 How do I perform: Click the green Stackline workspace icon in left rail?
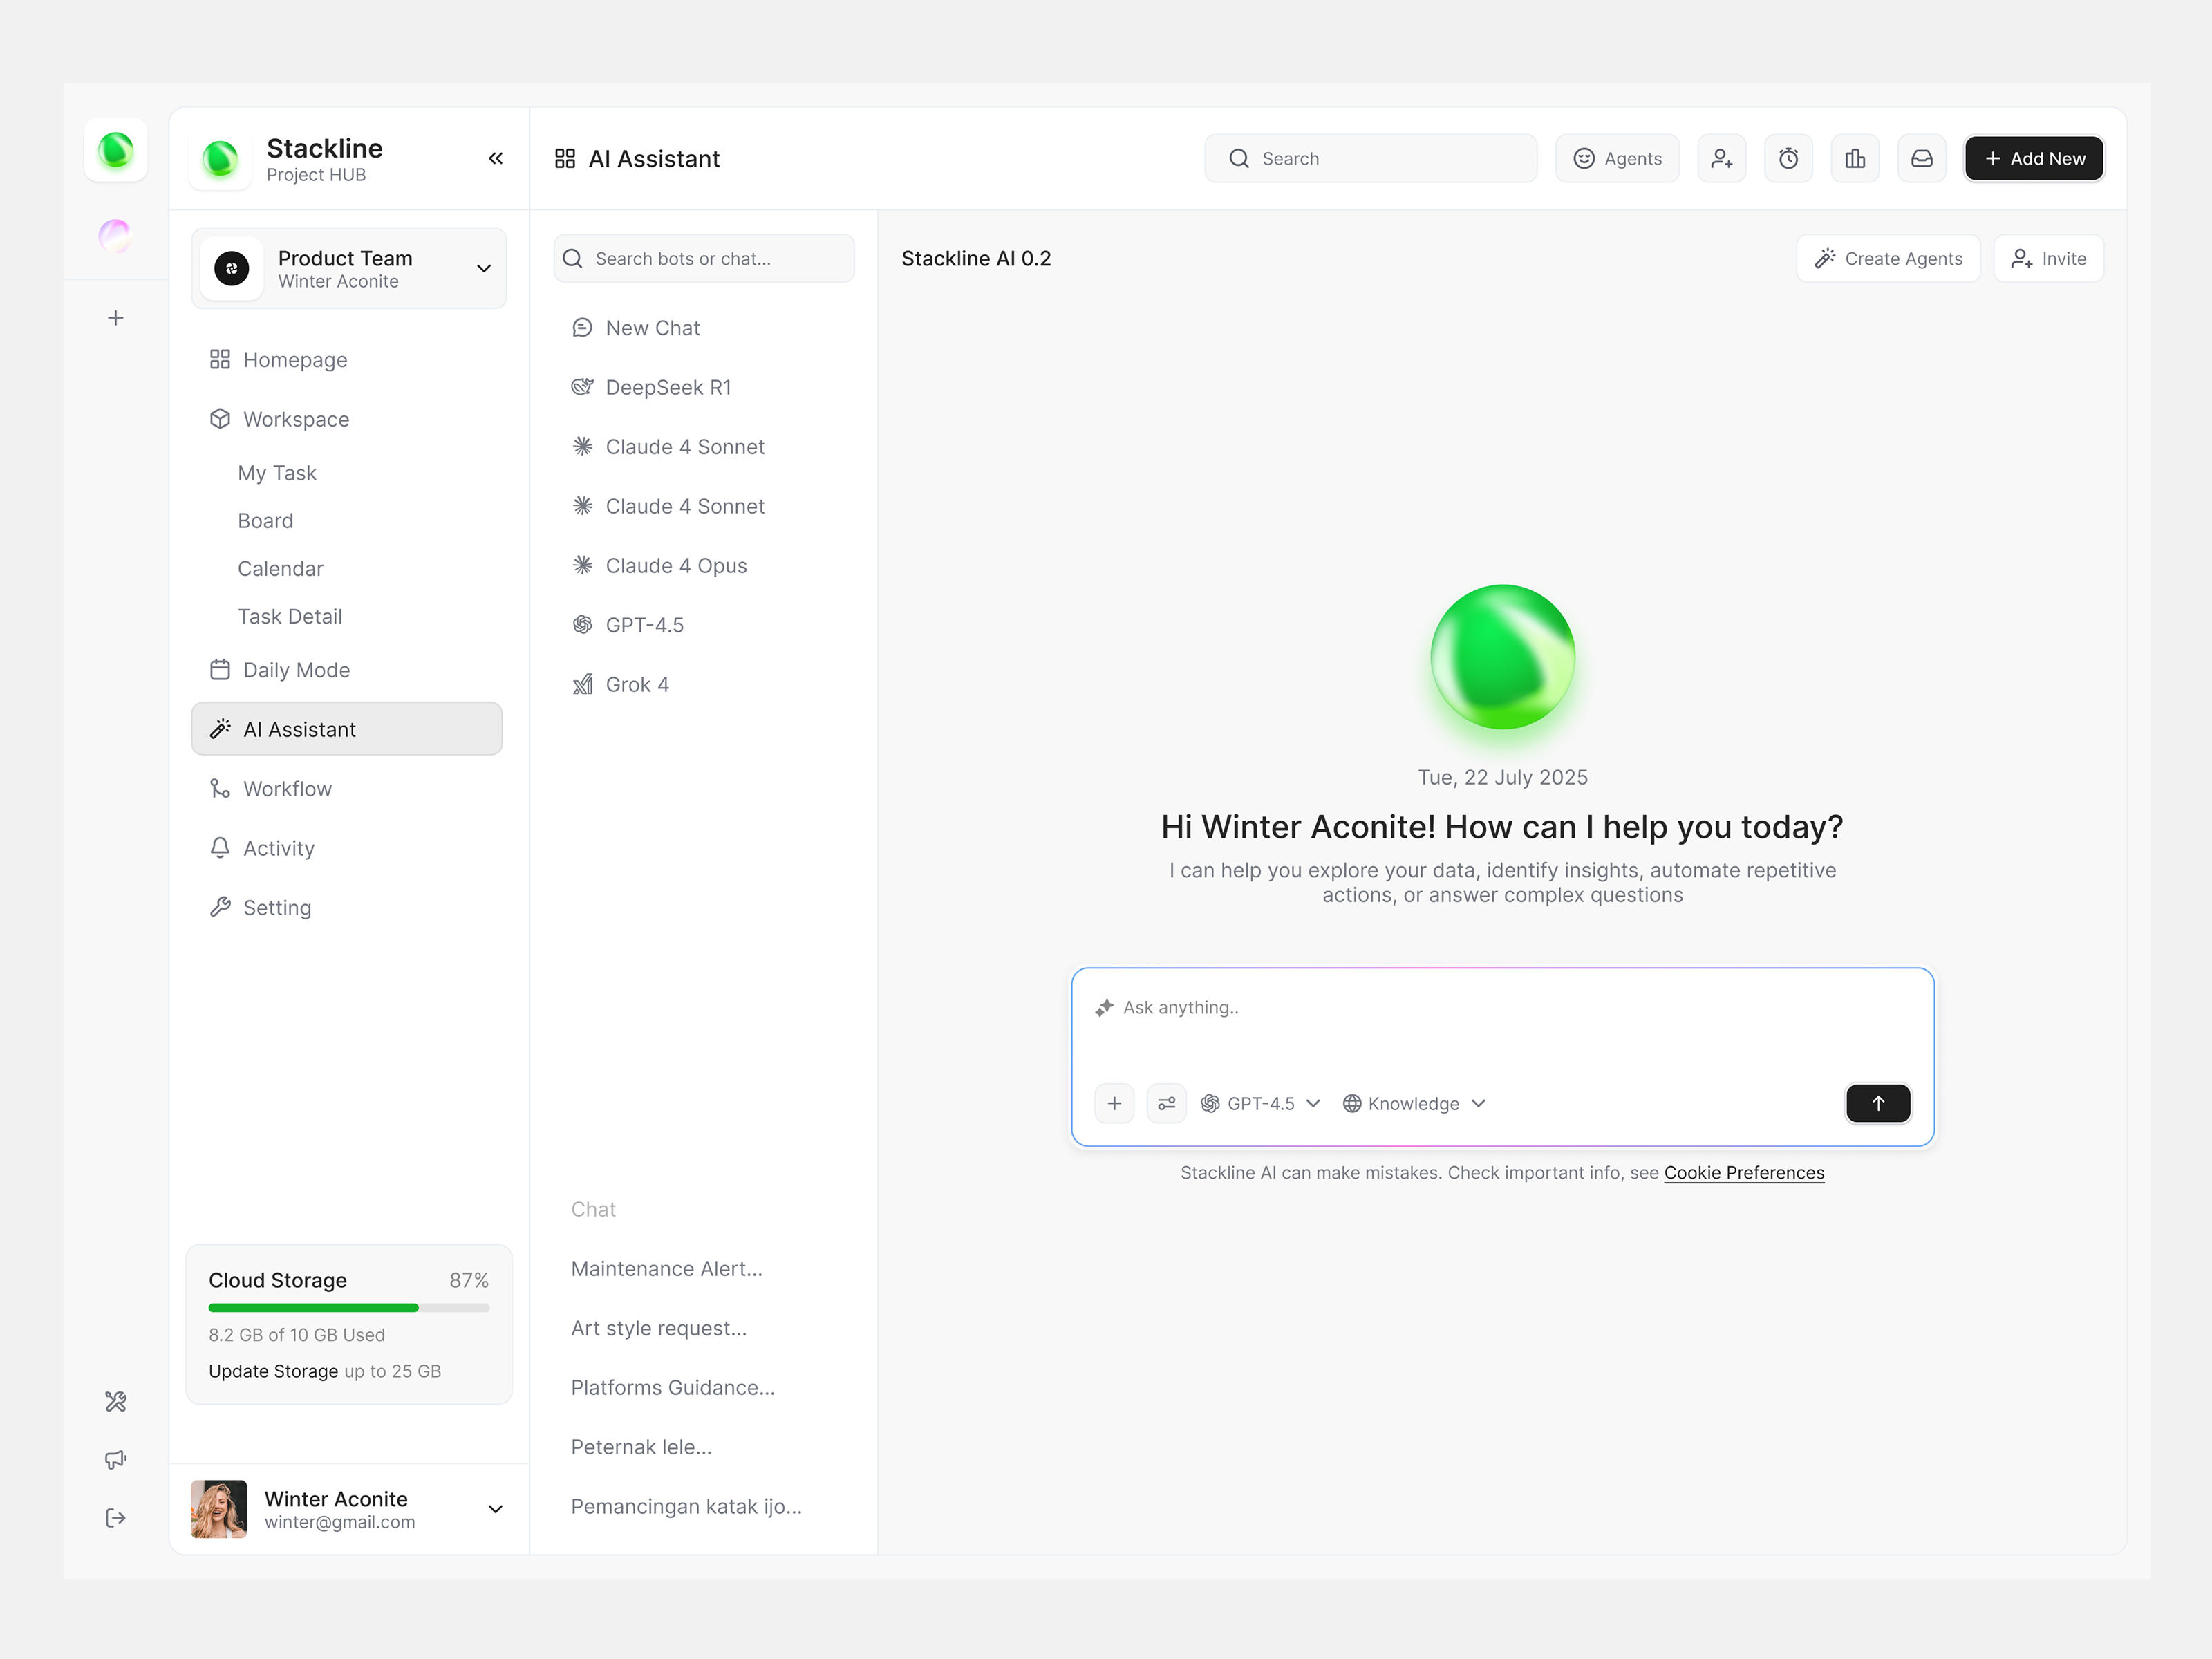[116, 151]
